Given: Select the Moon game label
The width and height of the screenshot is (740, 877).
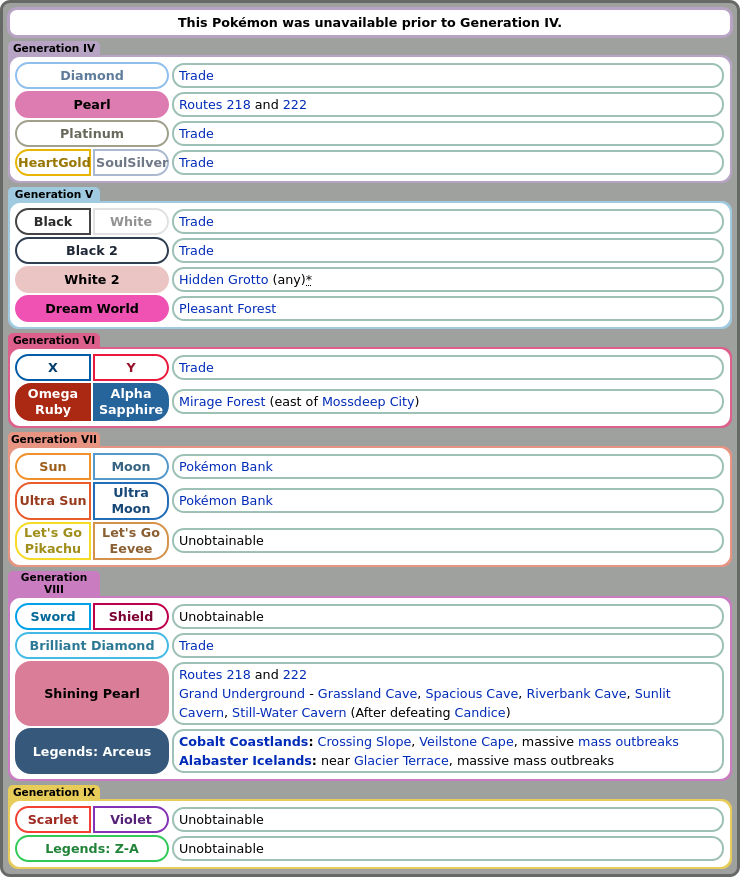Looking at the screenshot, I should (131, 466).
